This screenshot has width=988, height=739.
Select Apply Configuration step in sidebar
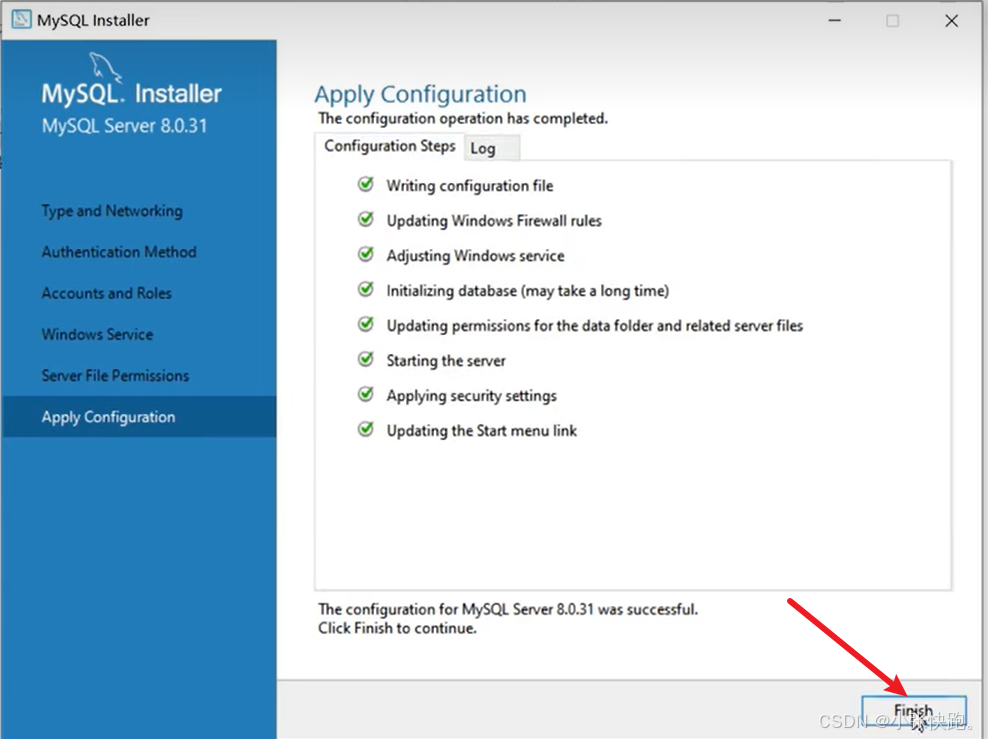pos(139,416)
